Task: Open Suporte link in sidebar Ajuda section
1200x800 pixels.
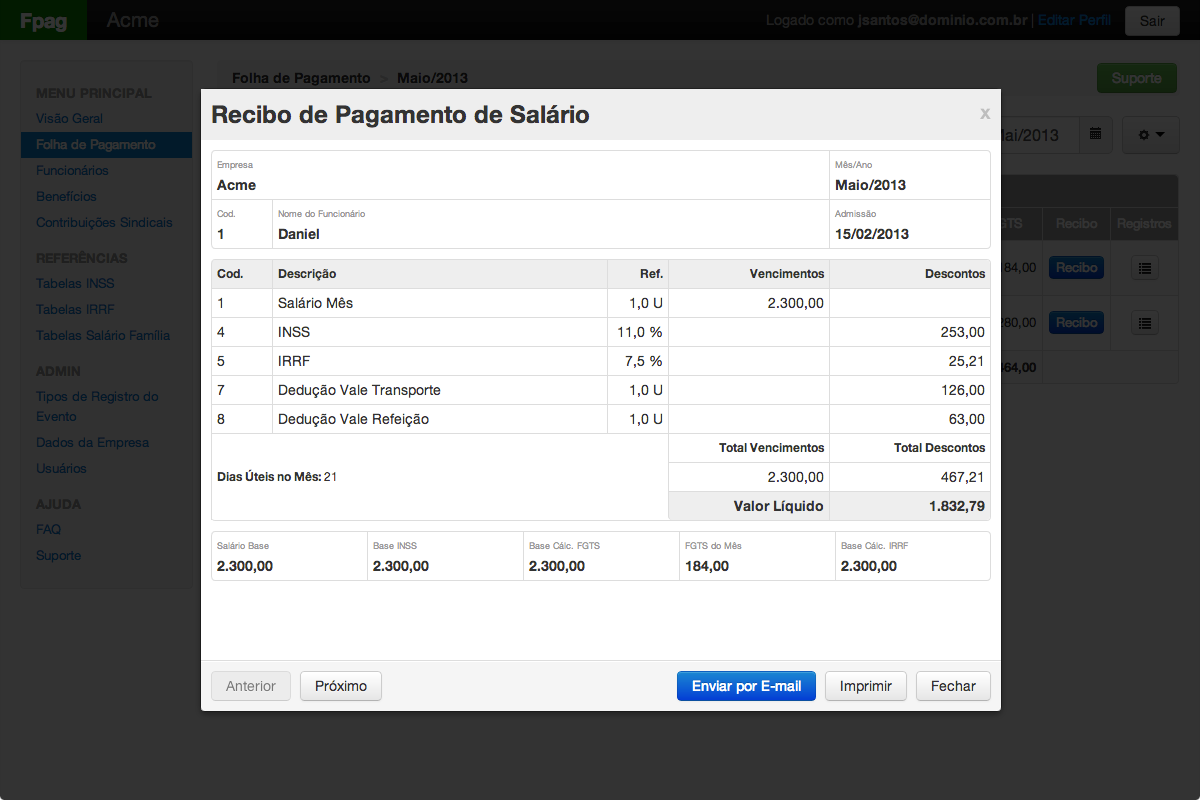Action: (58, 555)
